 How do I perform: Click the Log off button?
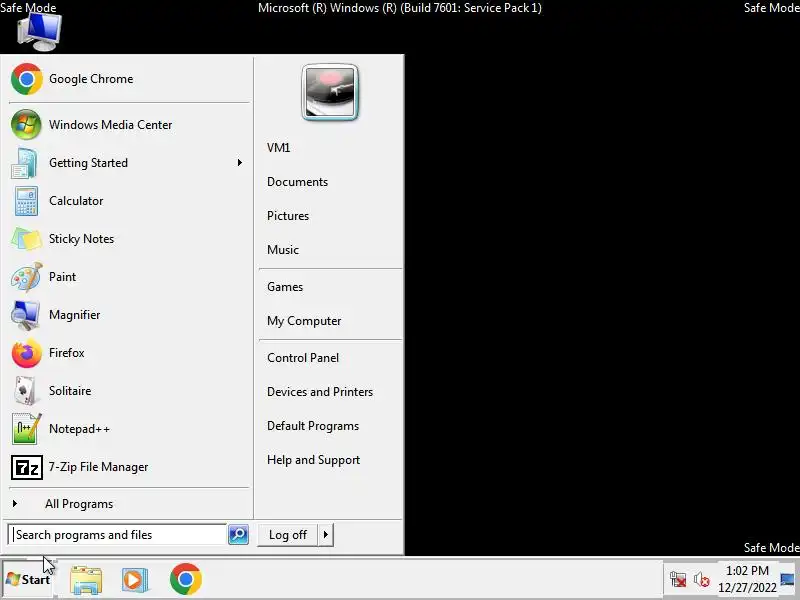pyautogui.click(x=288, y=535)
